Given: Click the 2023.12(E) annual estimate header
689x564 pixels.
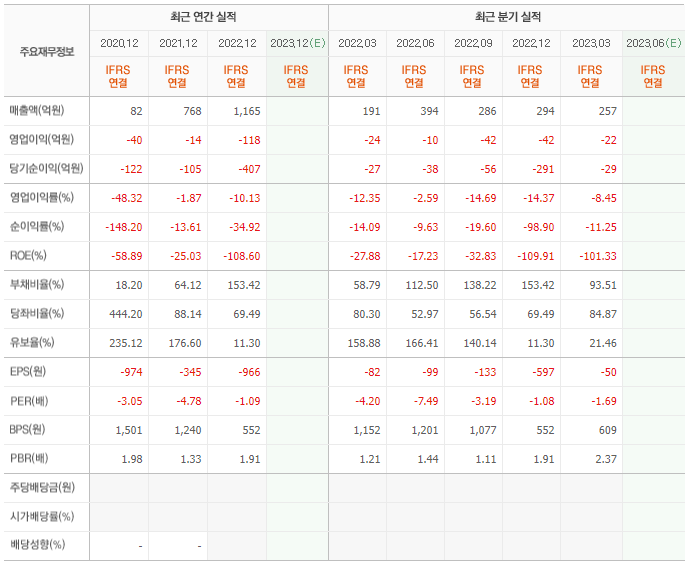Looking at the screenshot, I should point(297,43).
